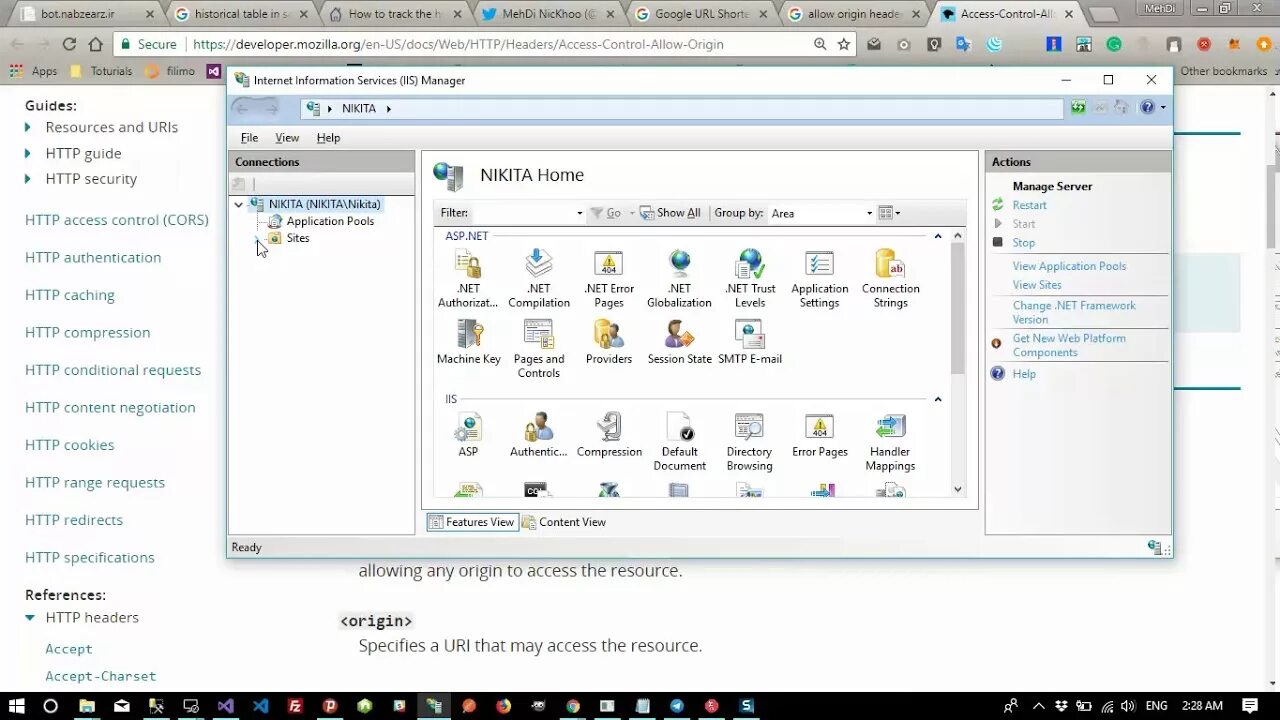Viewport: 1280px width, 720px height.
Task: Click Change .NET Framework Version
Action: [1074, 312]
